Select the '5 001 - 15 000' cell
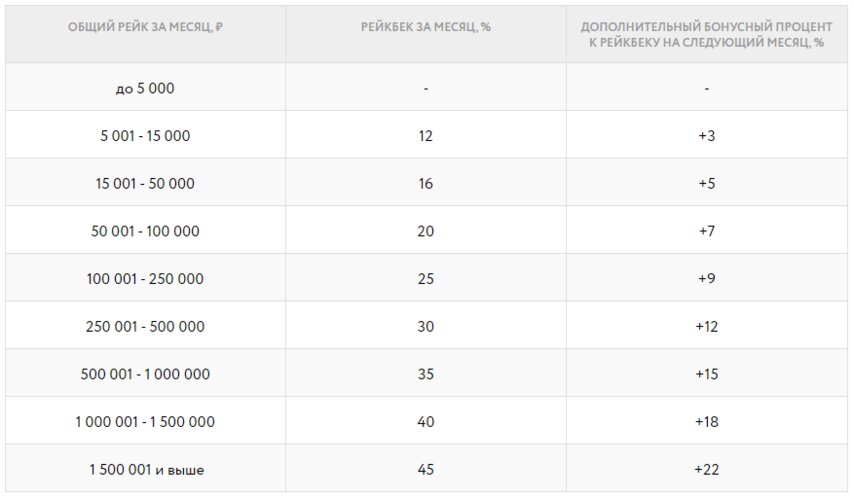 click(145, 136)
